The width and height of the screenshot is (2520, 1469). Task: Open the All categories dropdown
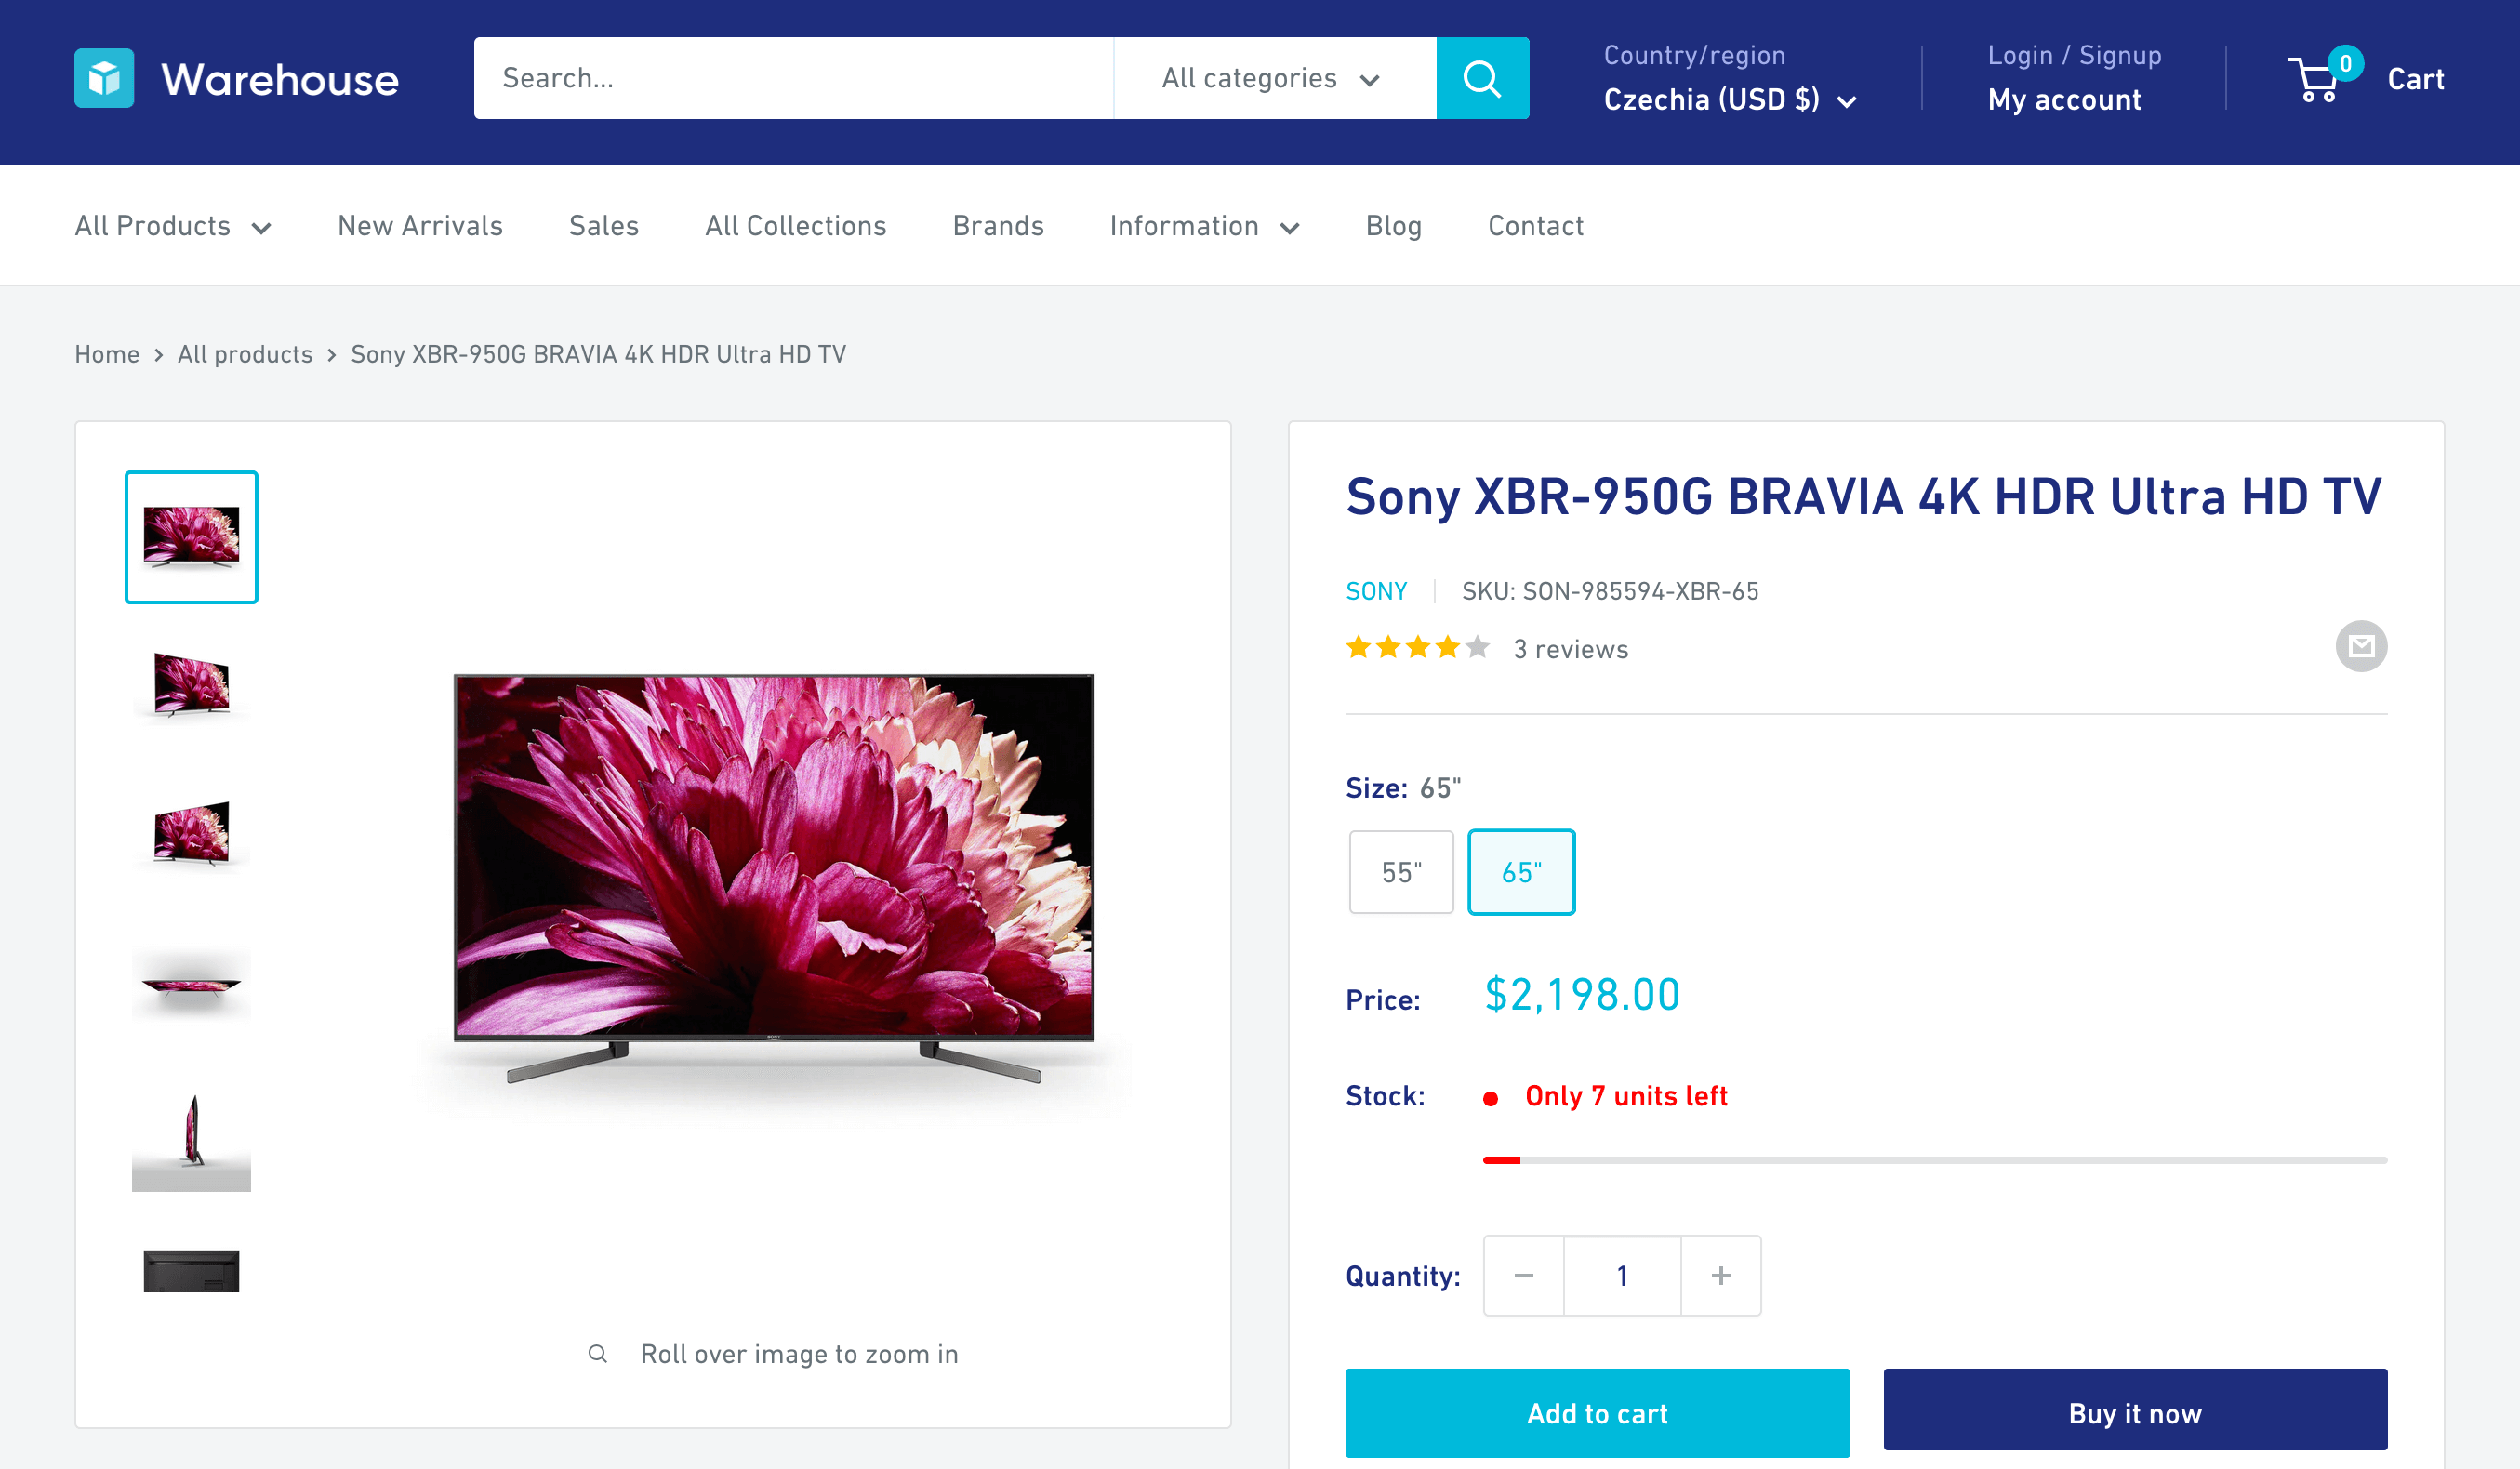click(x=1268, y=77)
